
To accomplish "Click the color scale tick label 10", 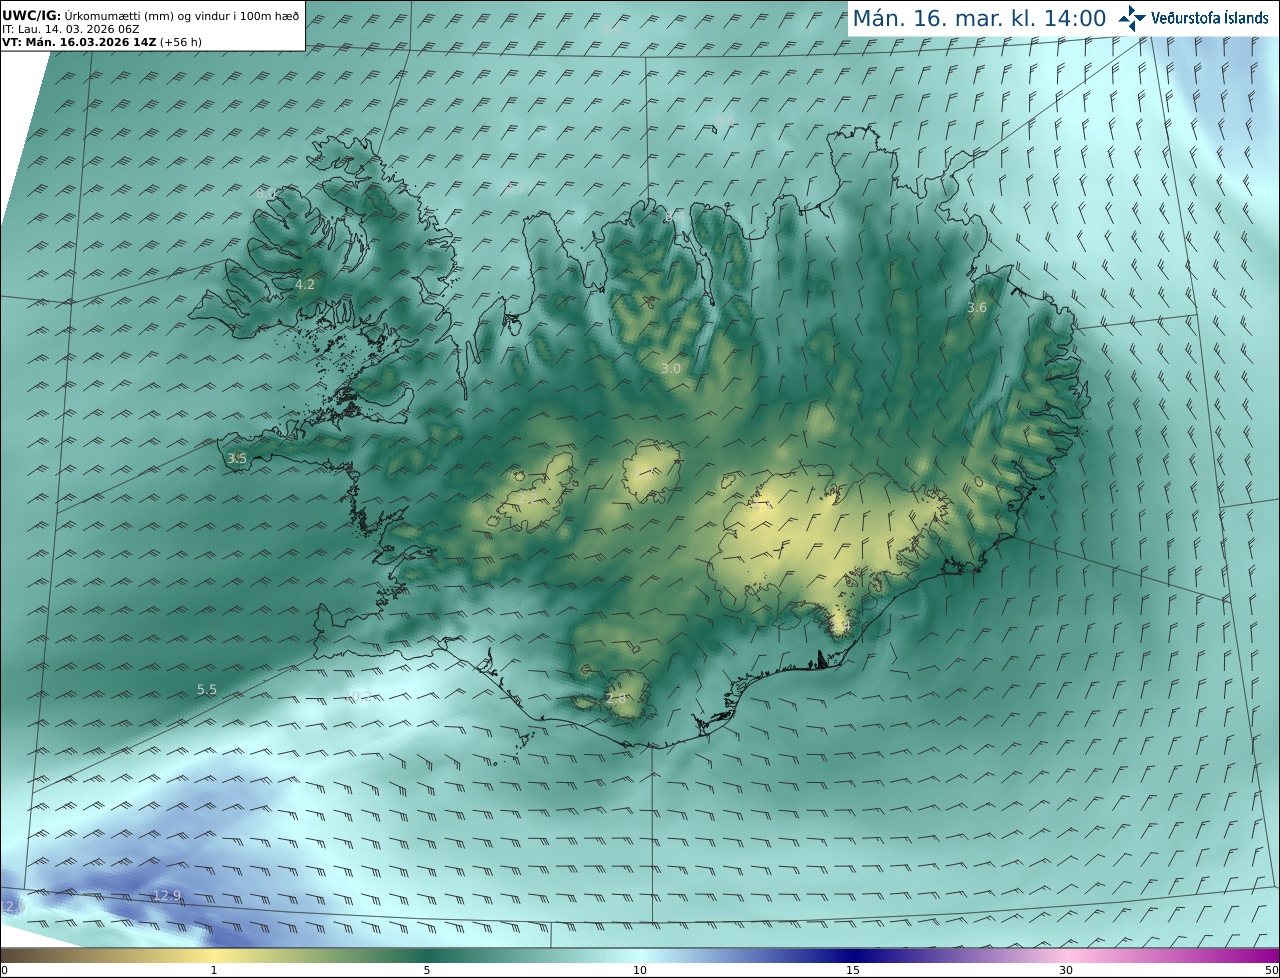I will point(640,970).
